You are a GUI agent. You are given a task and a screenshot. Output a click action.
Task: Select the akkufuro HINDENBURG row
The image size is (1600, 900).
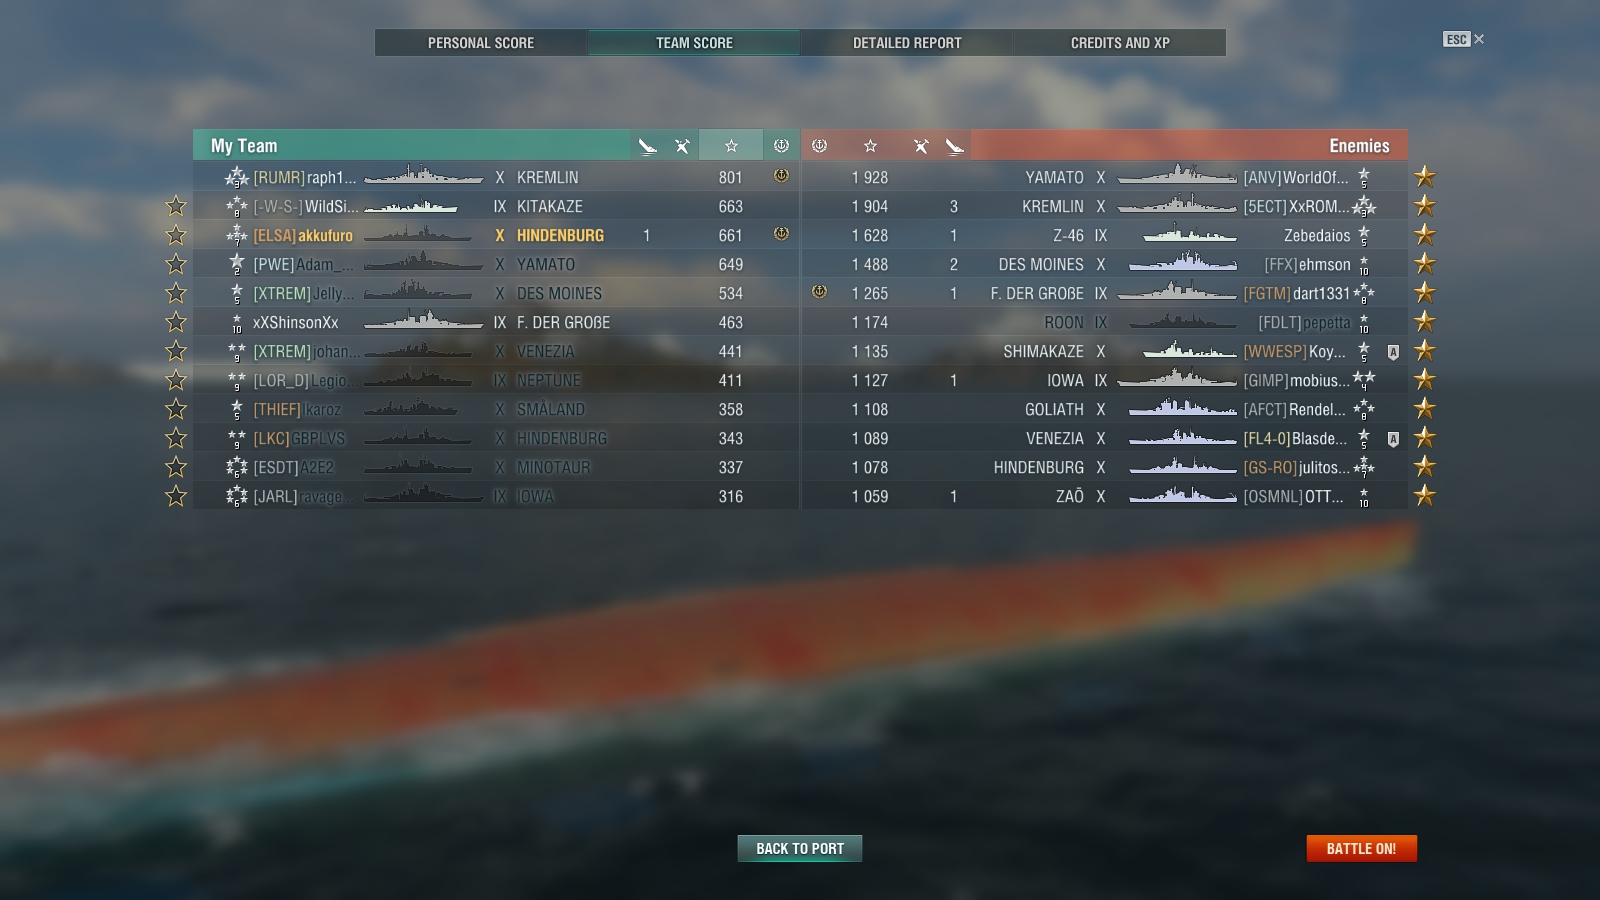(x=497, y=235)
